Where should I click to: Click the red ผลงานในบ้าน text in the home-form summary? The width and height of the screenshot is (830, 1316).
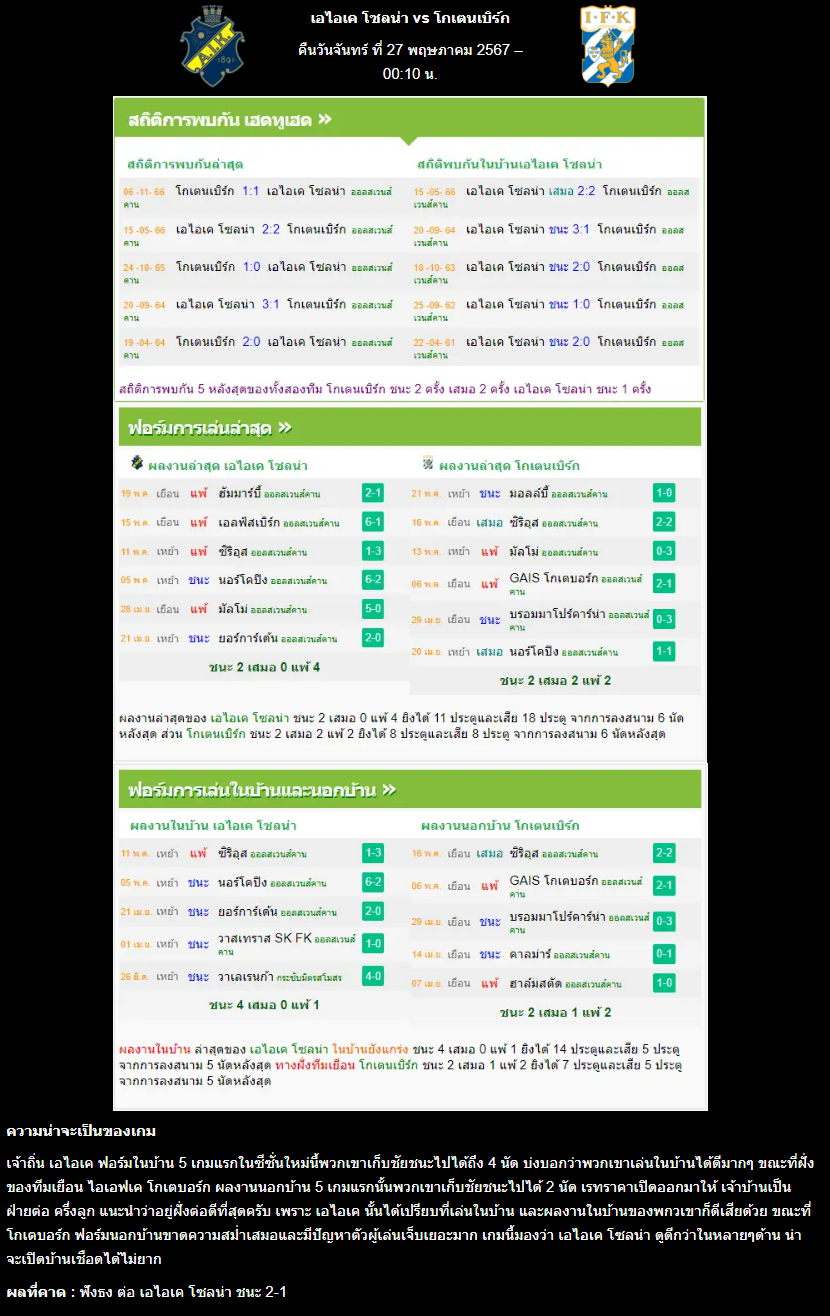[x=155, y=1049]
